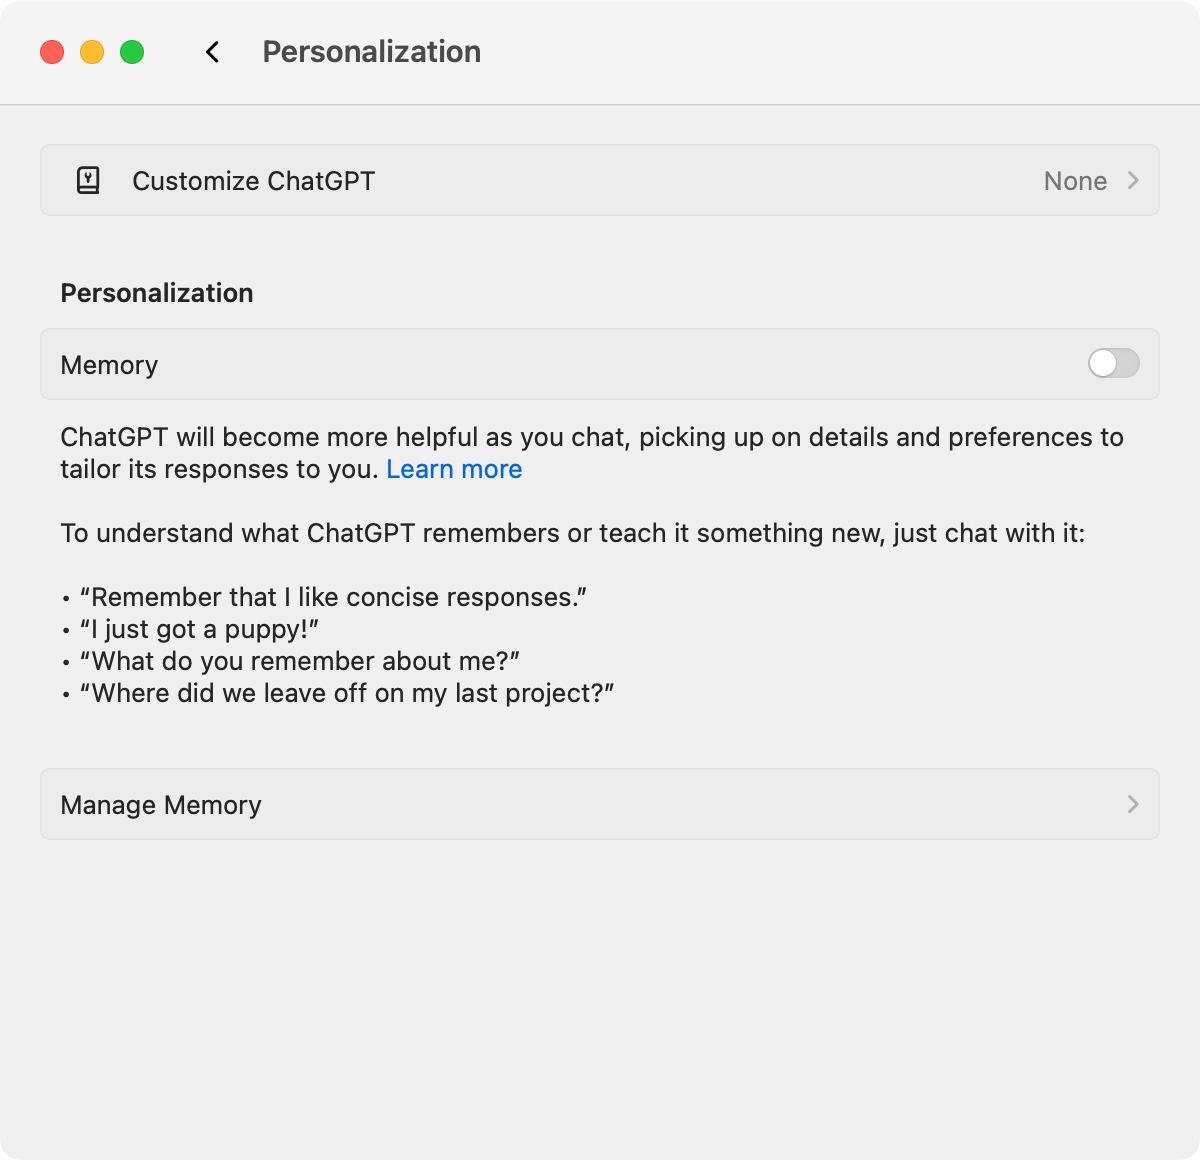
Task: Minimize the window with the yellow button
Action: [x=92, y=52]
